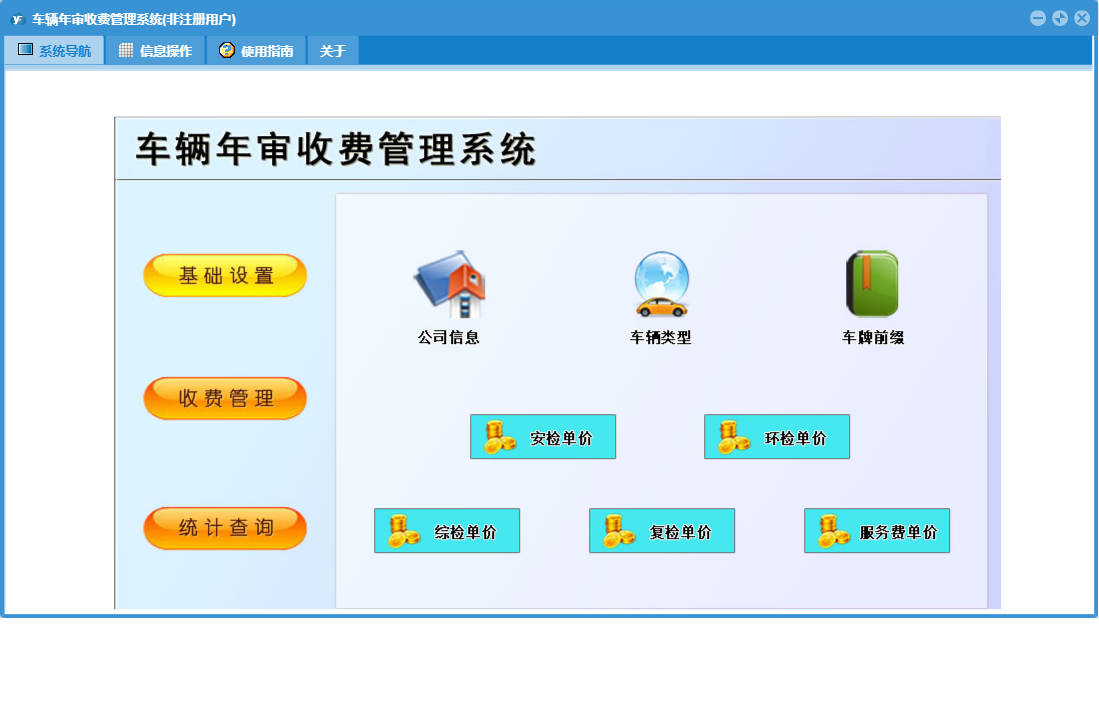The height and width of the screenshot is (723, 1099).
Task: Close the window with the X button
Action: coord(1082,18)
